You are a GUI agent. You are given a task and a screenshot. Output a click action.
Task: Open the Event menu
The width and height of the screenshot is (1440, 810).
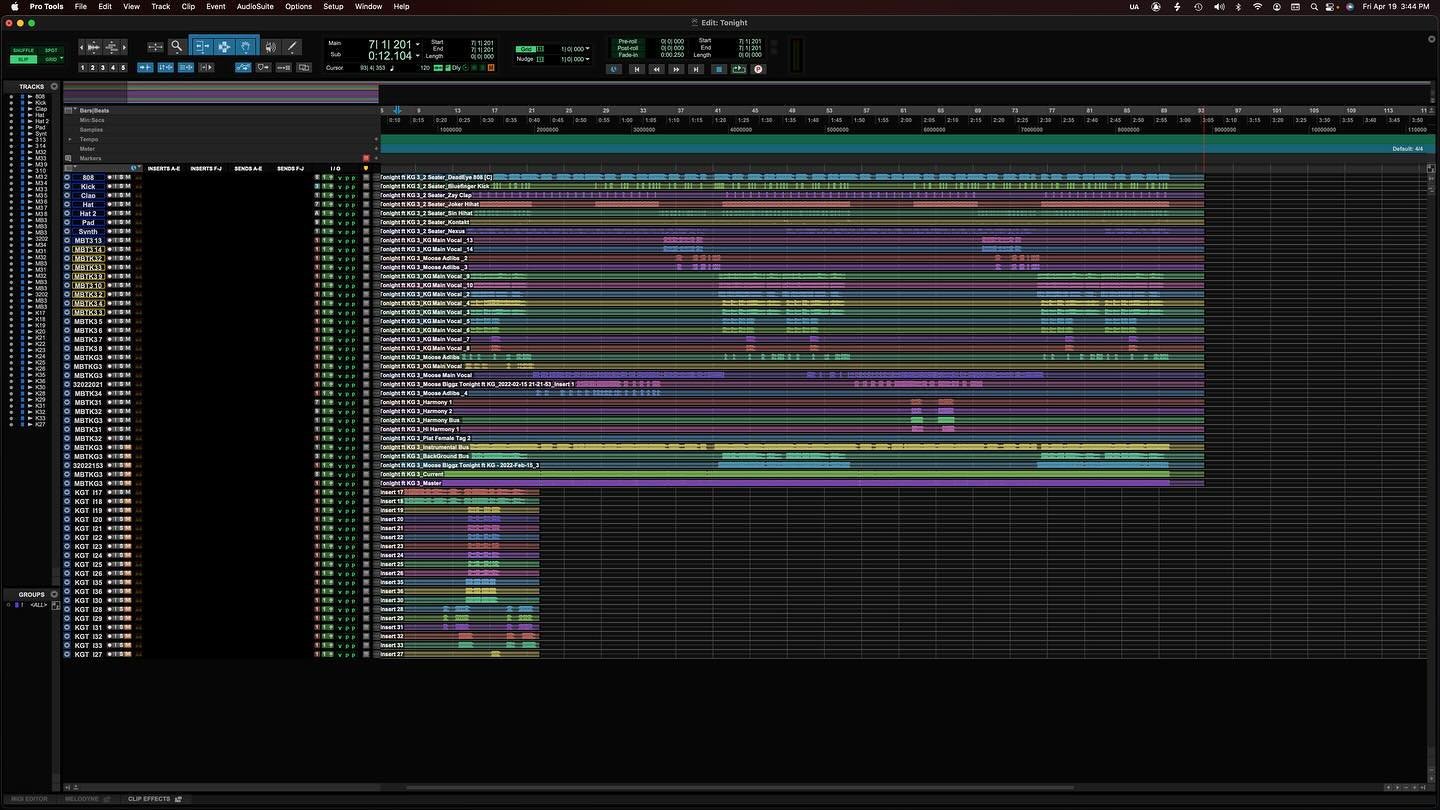click(x=215, y=6)
